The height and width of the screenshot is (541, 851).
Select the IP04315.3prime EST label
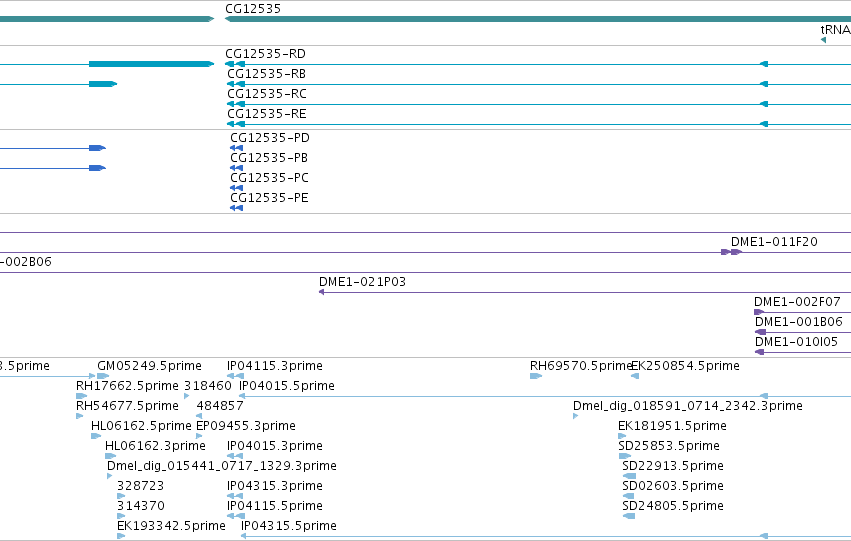coord(275,486)
